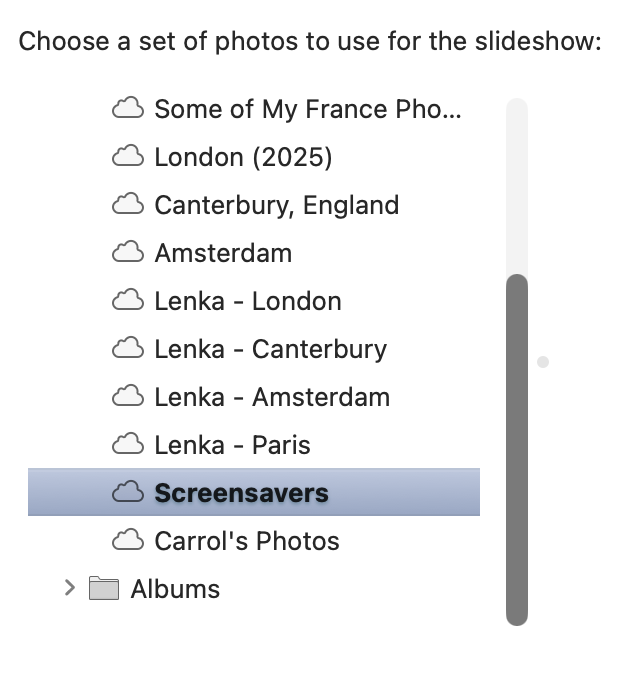Viewport: 634px width, 674px height.
Task: Click cloud icon beside Some of My France Photos
Action: point(128,108)
